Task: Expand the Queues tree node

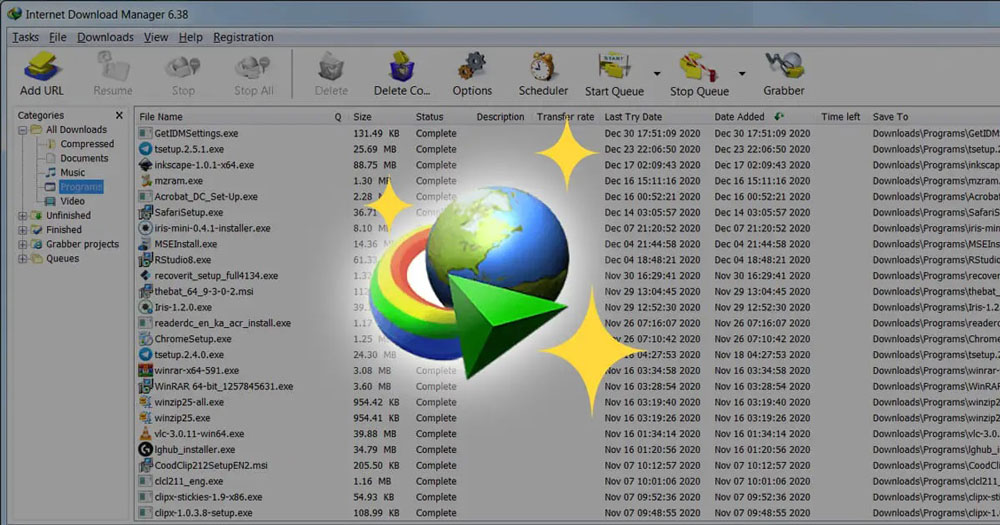Action: click(x=22, y=258)
